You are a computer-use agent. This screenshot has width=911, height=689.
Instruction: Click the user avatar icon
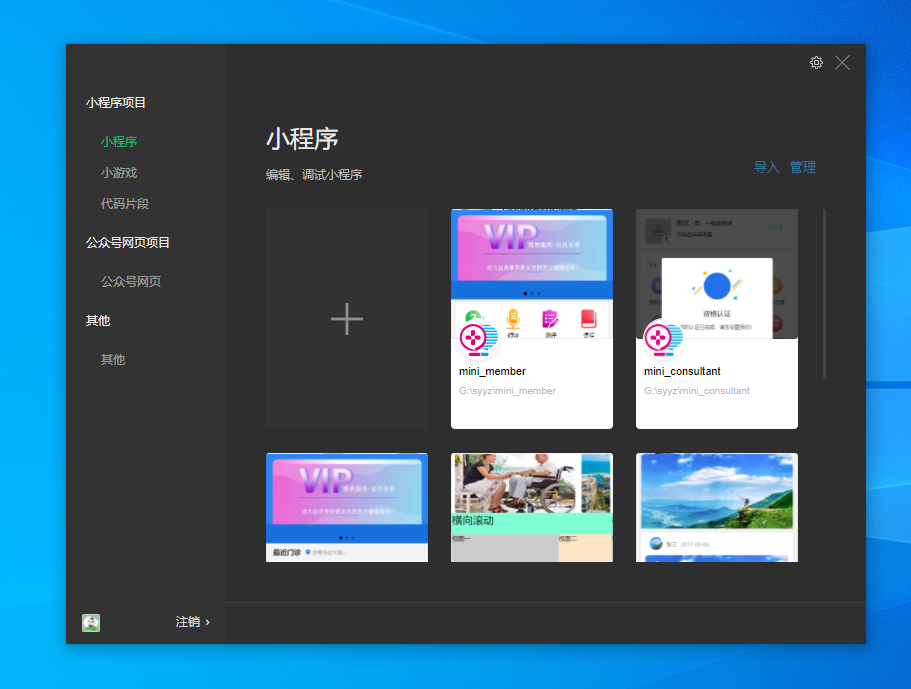(x=91, y=623)
